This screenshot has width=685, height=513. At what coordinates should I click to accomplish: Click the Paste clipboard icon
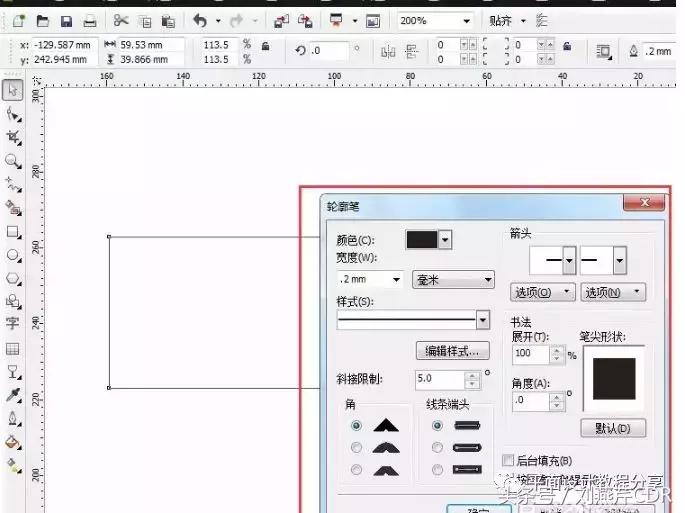pos(168,21)
